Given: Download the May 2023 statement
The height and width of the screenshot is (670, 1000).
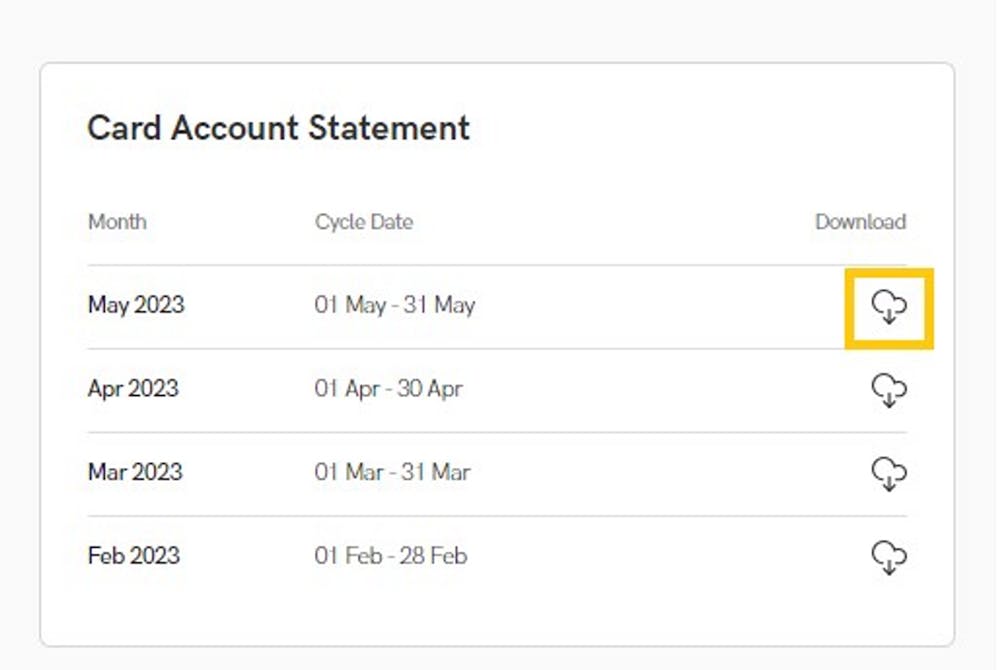Looking at the screenshot, I should pyautogui.click(x=889, y=307).
